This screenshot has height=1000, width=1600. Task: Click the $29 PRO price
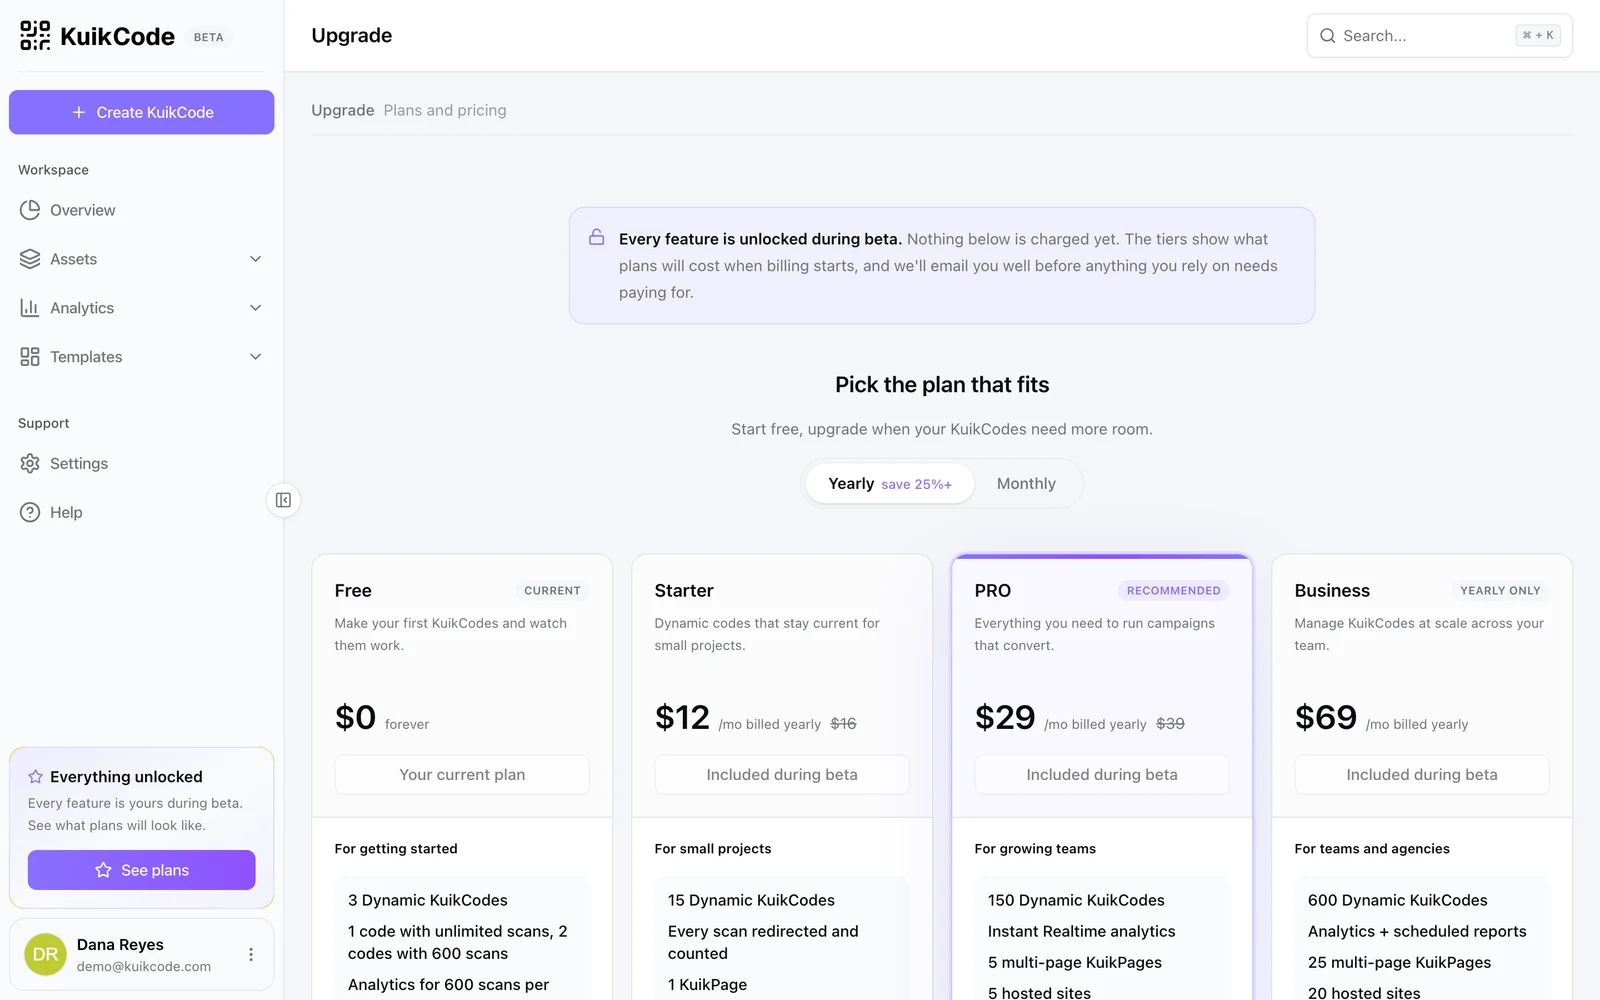[1005, 717]
